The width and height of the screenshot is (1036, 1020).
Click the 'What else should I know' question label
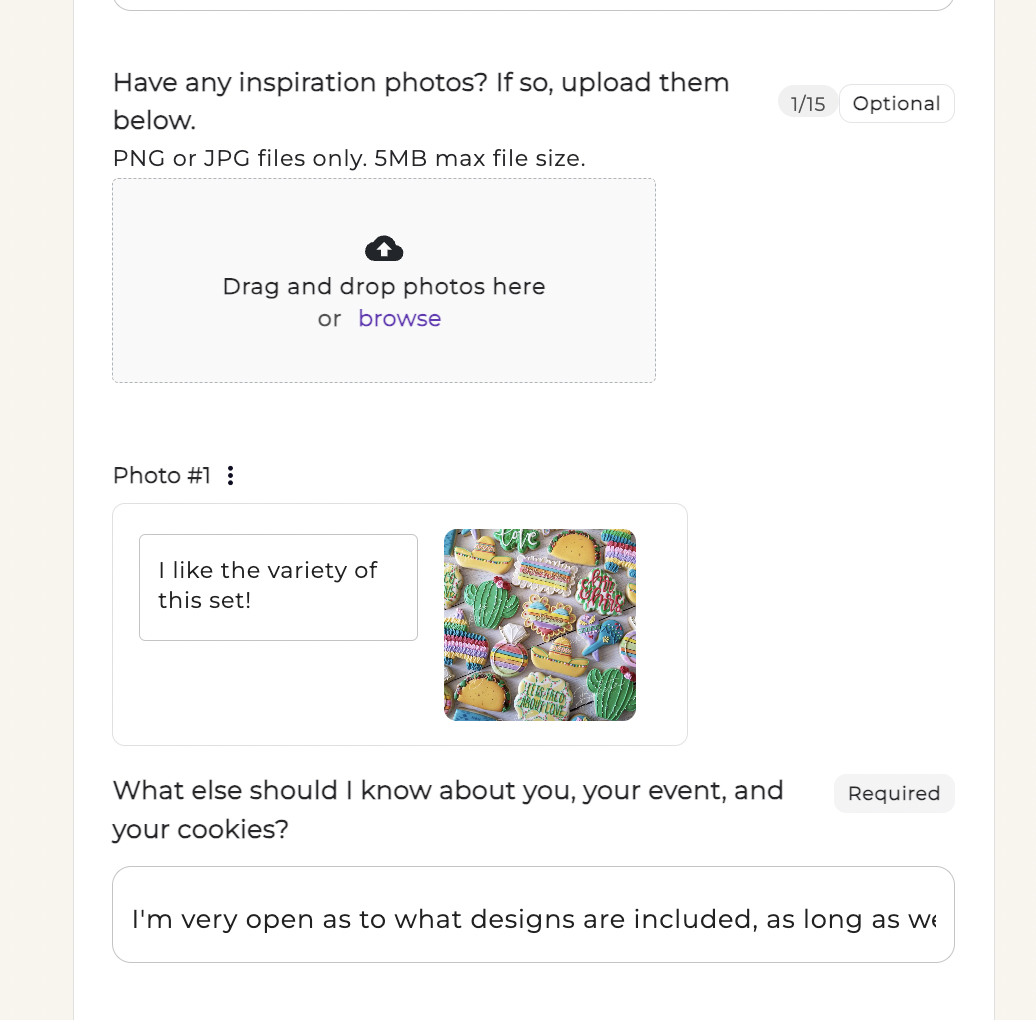448,809
